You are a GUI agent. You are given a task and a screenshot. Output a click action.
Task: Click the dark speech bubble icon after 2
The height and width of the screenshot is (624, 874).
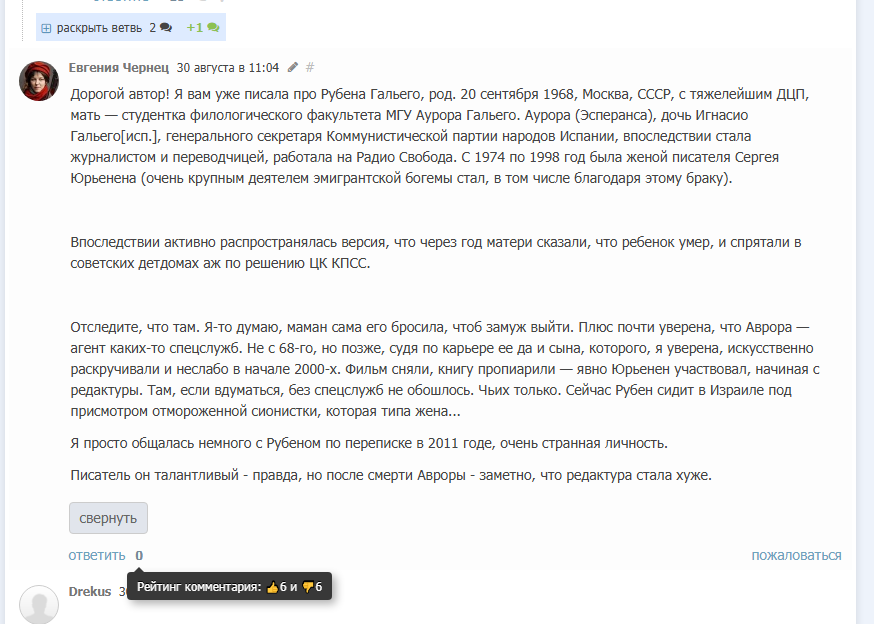166,27
